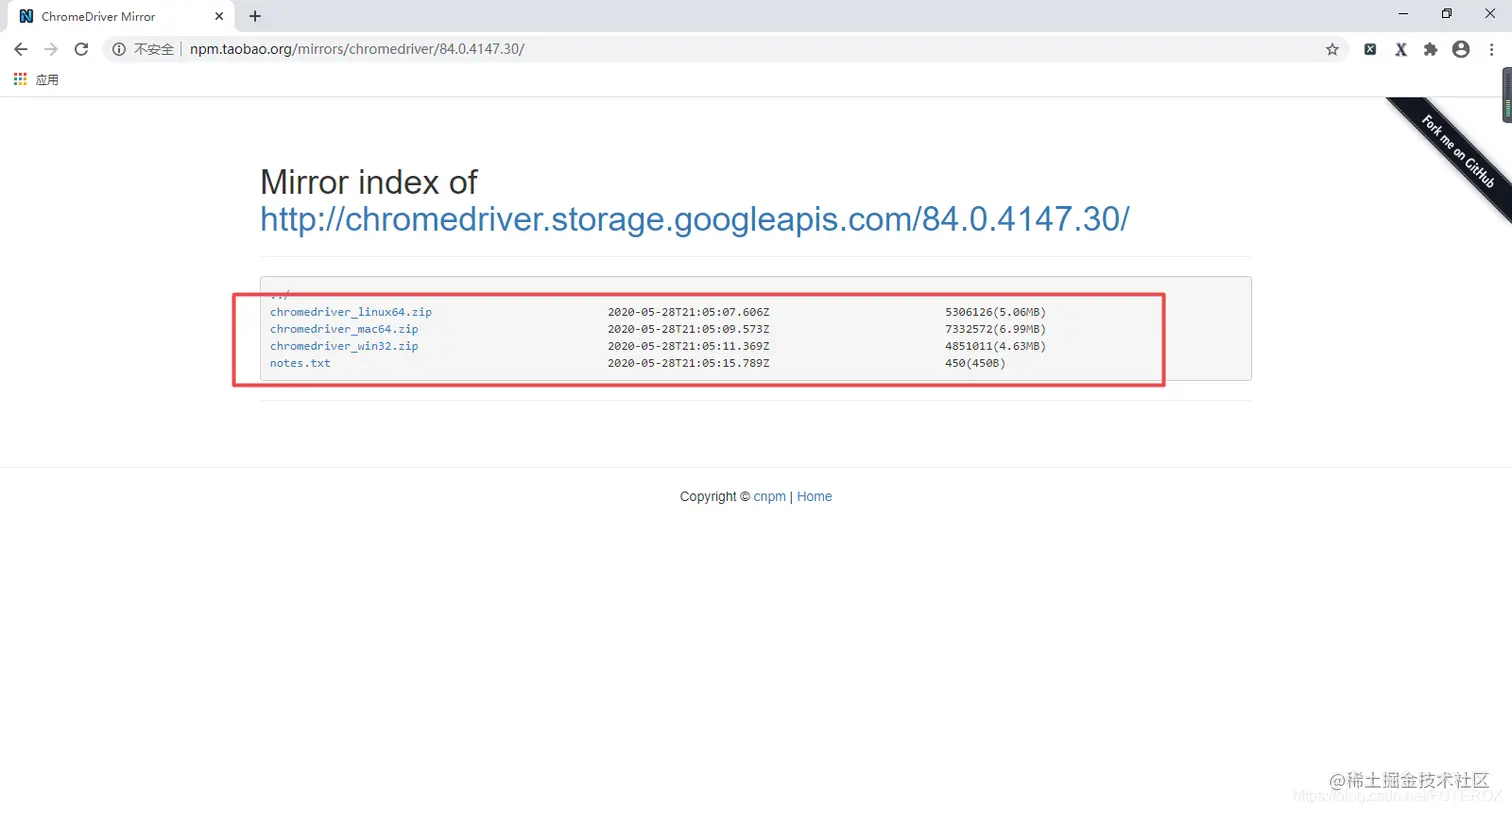The width and height of the screenshot is (1512, 813).
Task: Click the vertical scrollbar thumb at the right edge
Action: [1507, 95]
